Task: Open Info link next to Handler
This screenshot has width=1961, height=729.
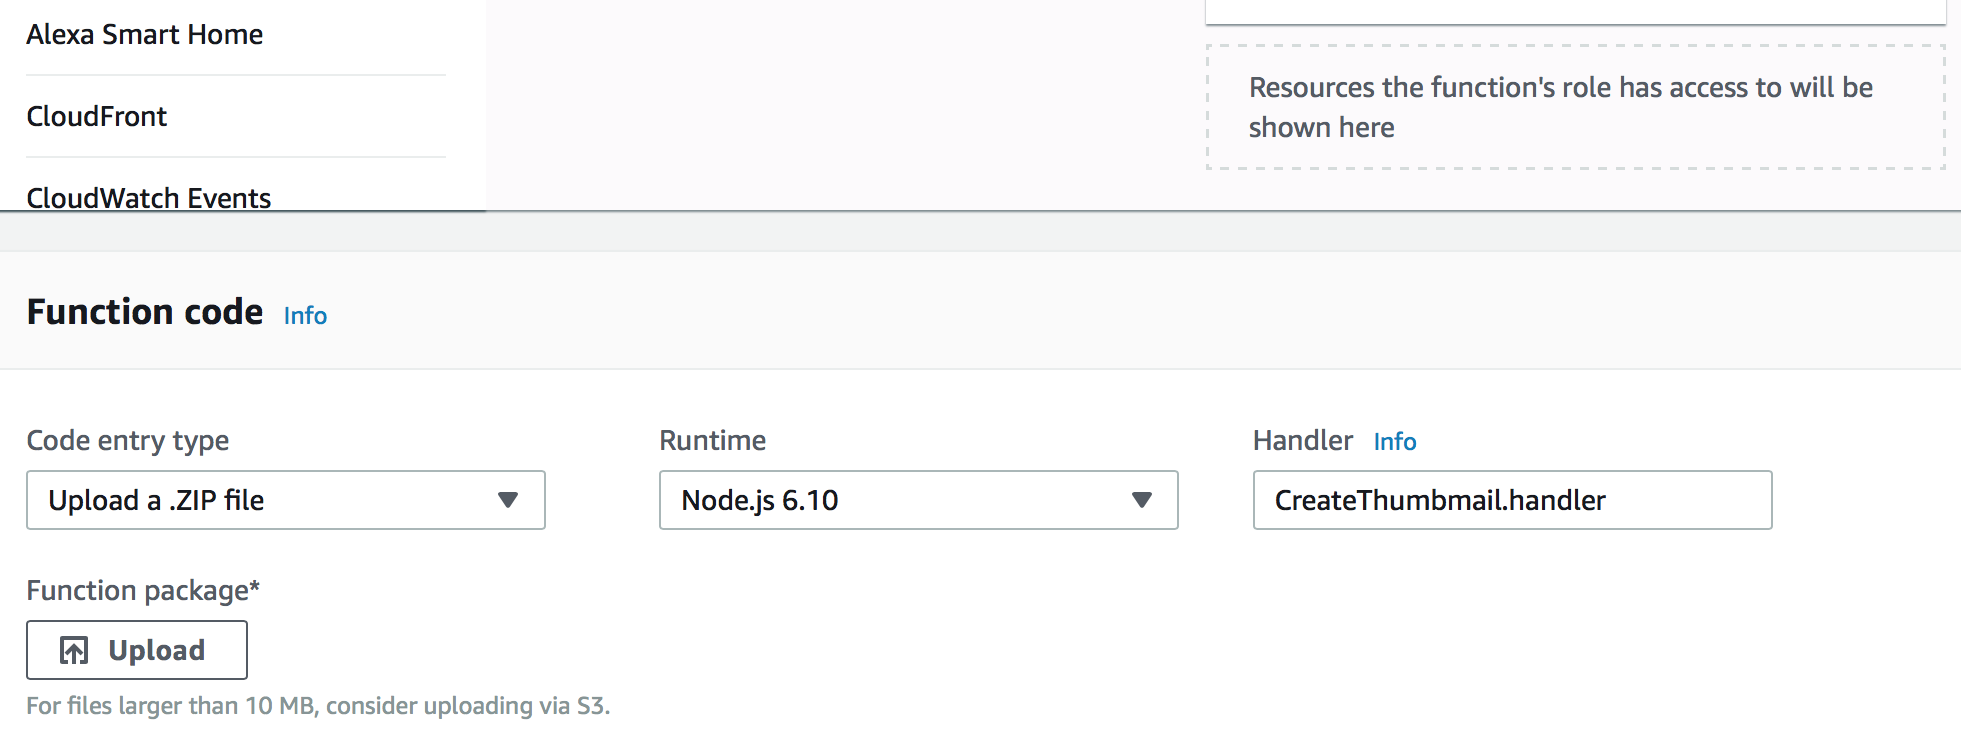Action: coord(1394,442)
